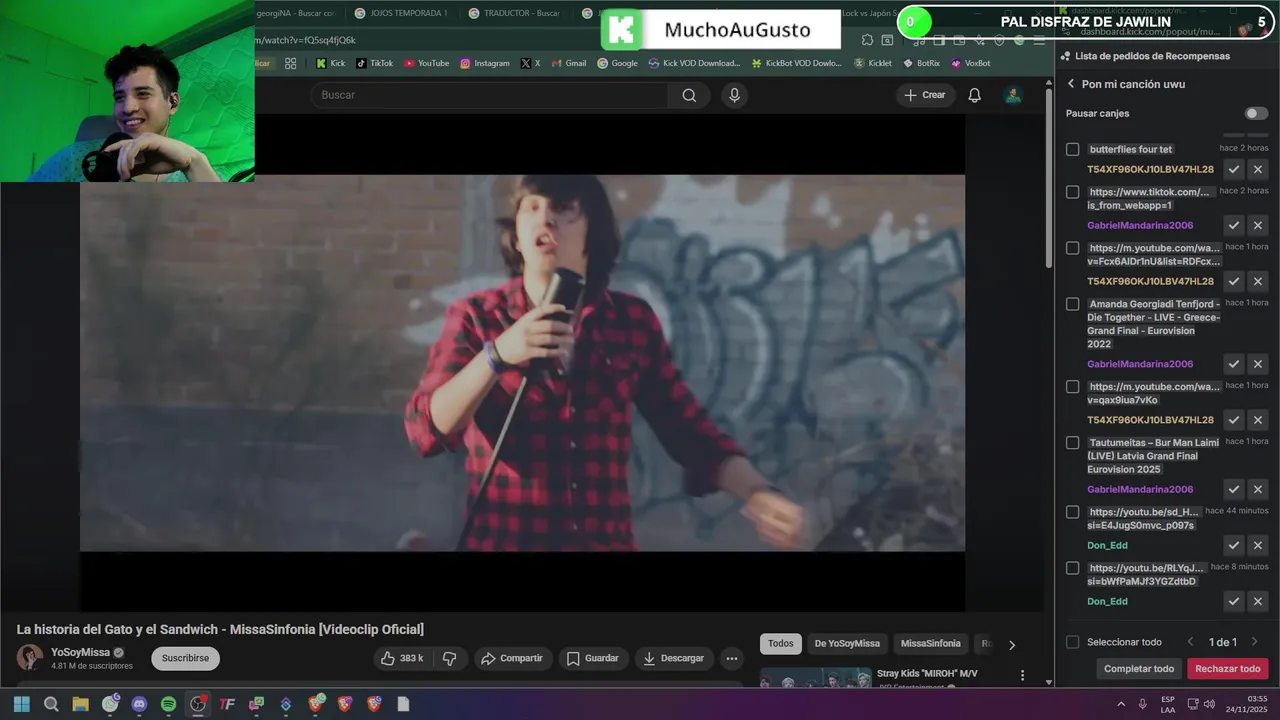Click the Suscribirse button
The width and height of the screenshot is (1280, 720).
[185, 658]
